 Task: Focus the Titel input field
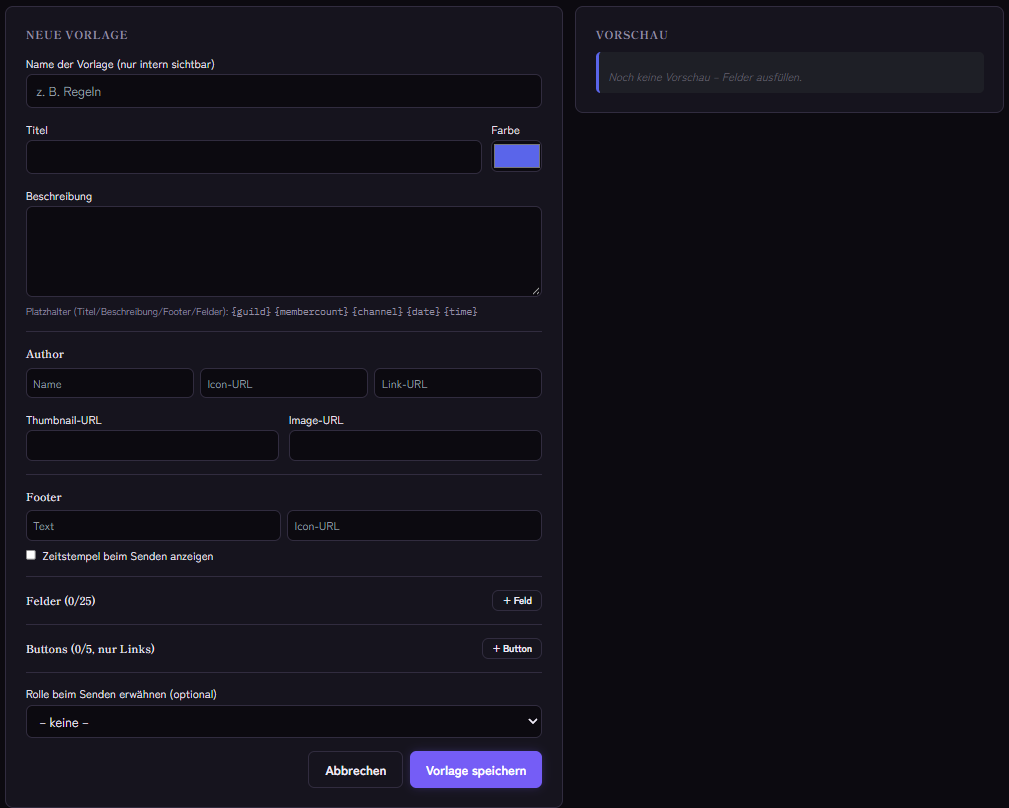point(254,157)
